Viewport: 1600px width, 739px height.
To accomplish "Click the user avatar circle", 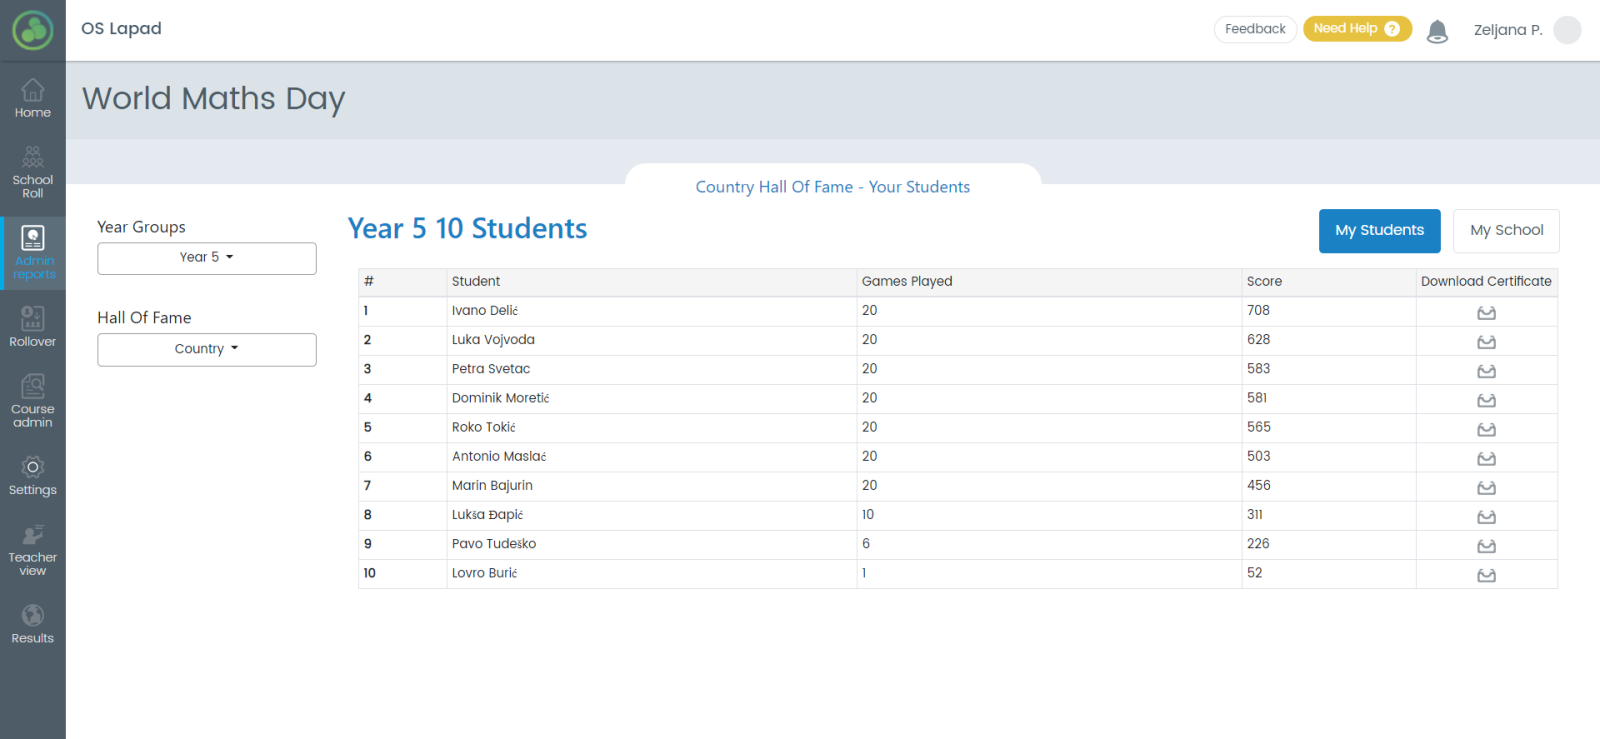I will [1567, 30].
